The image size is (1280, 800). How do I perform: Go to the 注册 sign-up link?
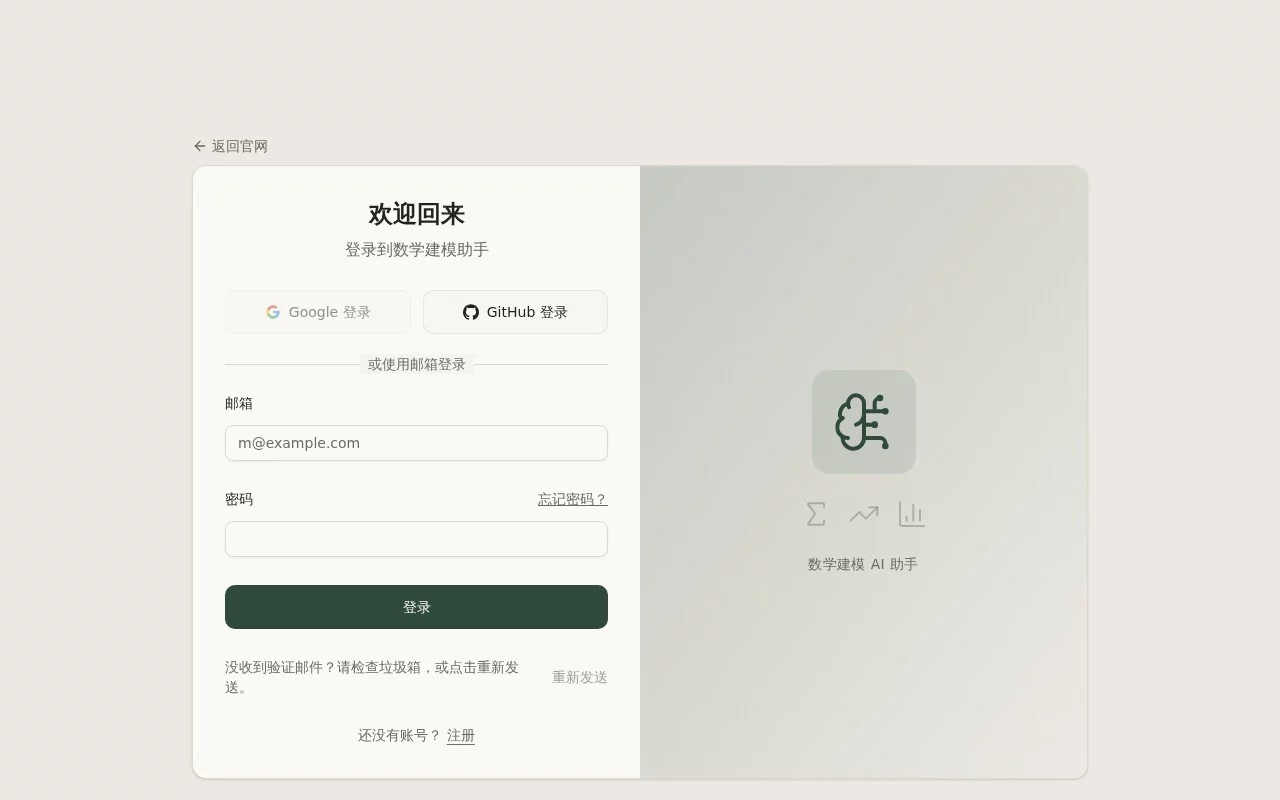461,735
